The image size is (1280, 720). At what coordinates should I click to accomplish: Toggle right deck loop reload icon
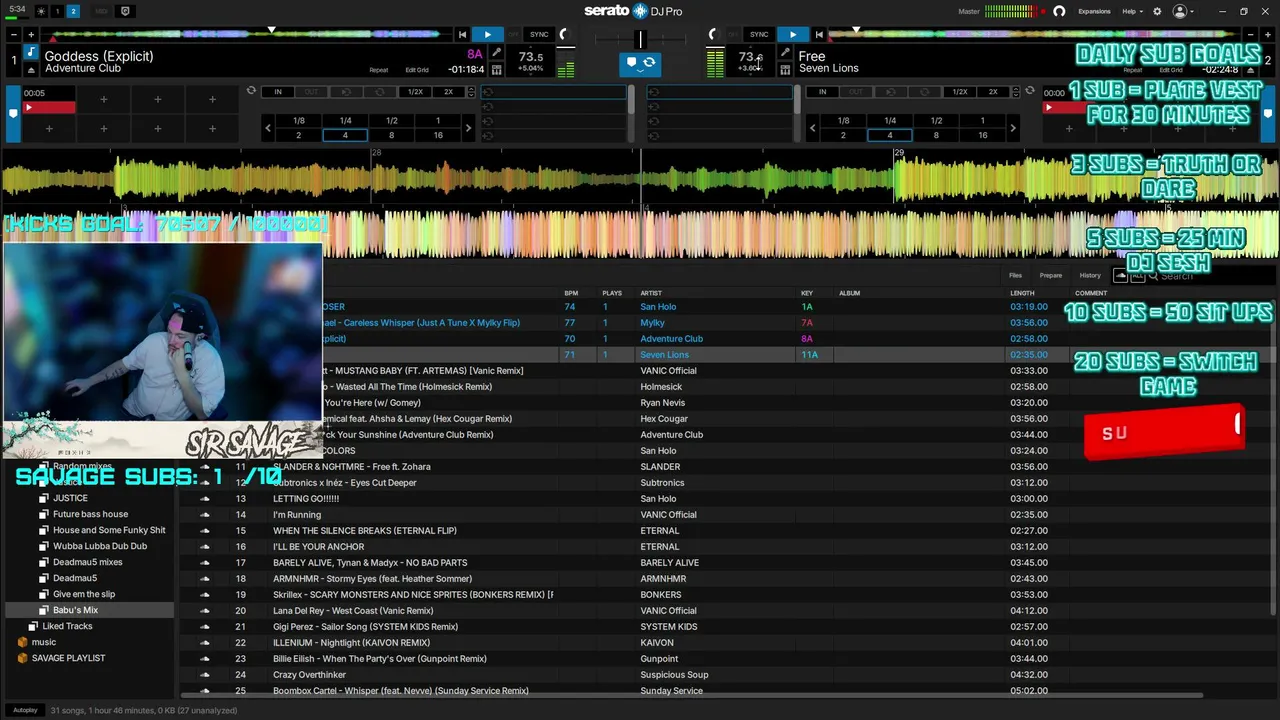point(1030,91)
